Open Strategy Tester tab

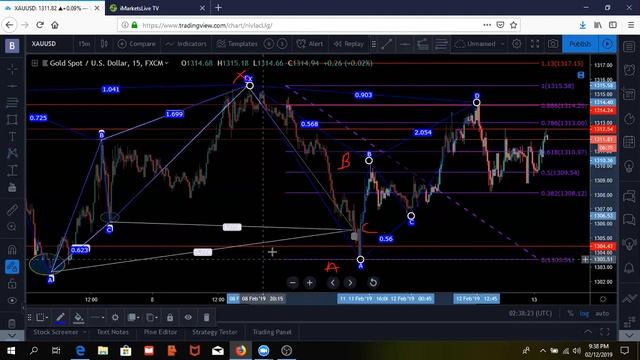215,332
